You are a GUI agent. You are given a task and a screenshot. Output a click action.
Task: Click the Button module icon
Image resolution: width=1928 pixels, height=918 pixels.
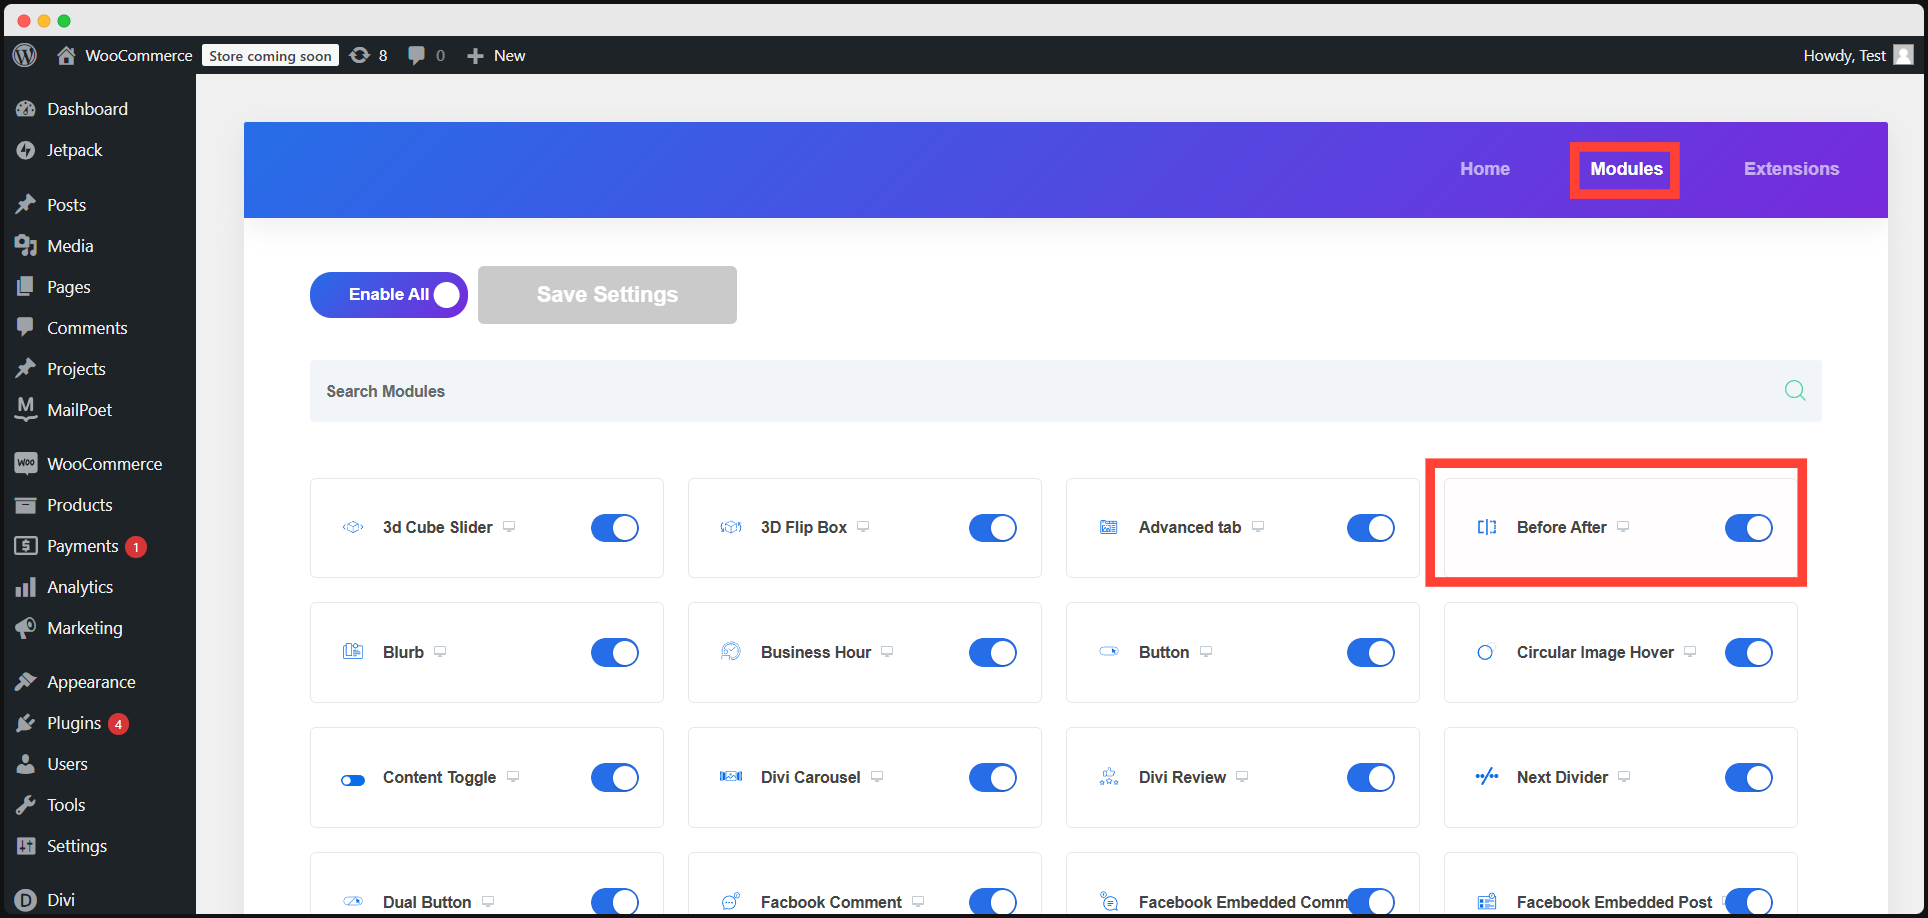[1109, 651]
